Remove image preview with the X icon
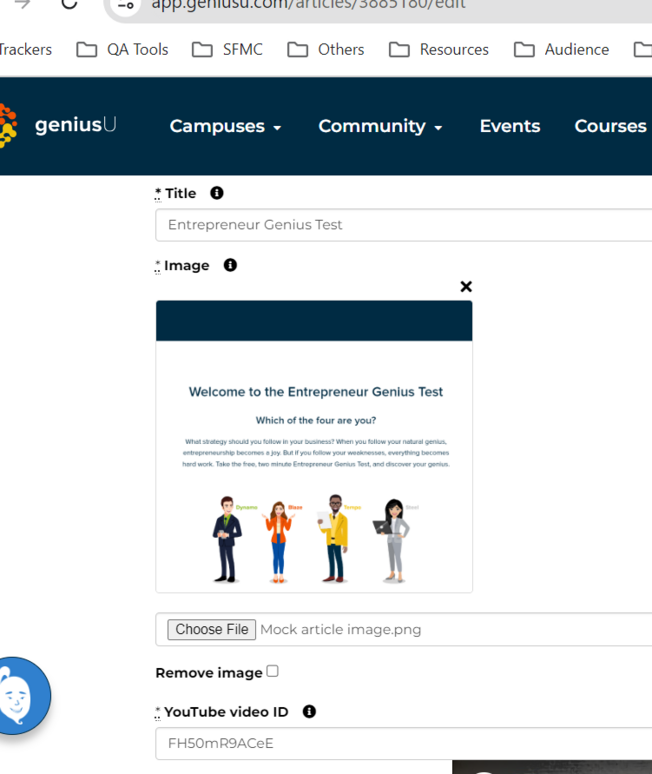 [466, 286]
